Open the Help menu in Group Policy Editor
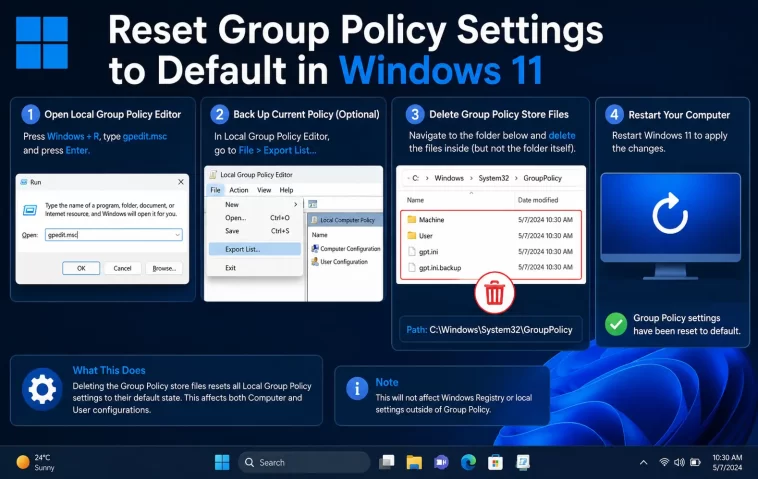Screen dimensions: 758x479 (286, 190)
